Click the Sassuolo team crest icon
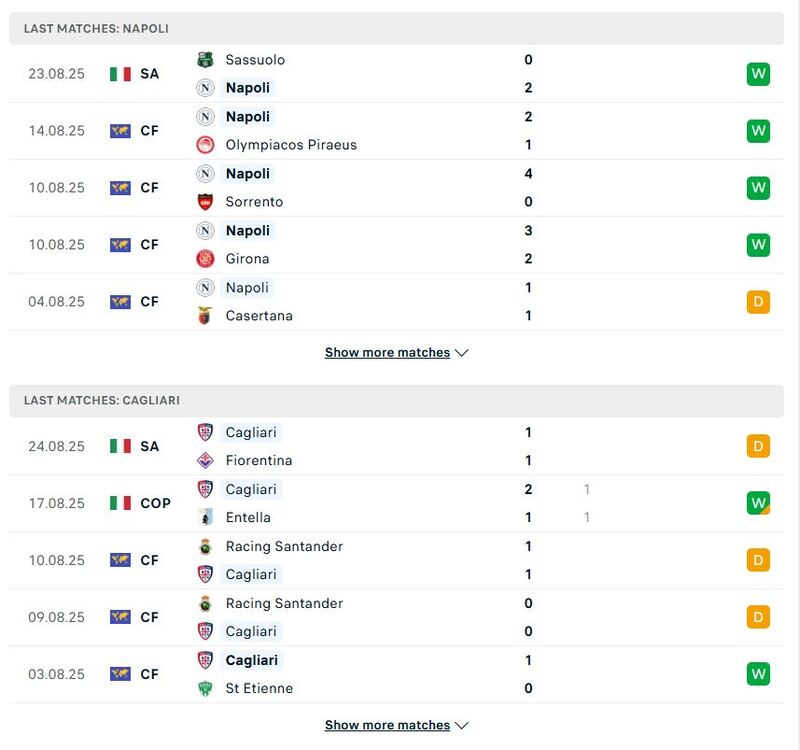Screen dimensions: 800x750 [205, 60]
